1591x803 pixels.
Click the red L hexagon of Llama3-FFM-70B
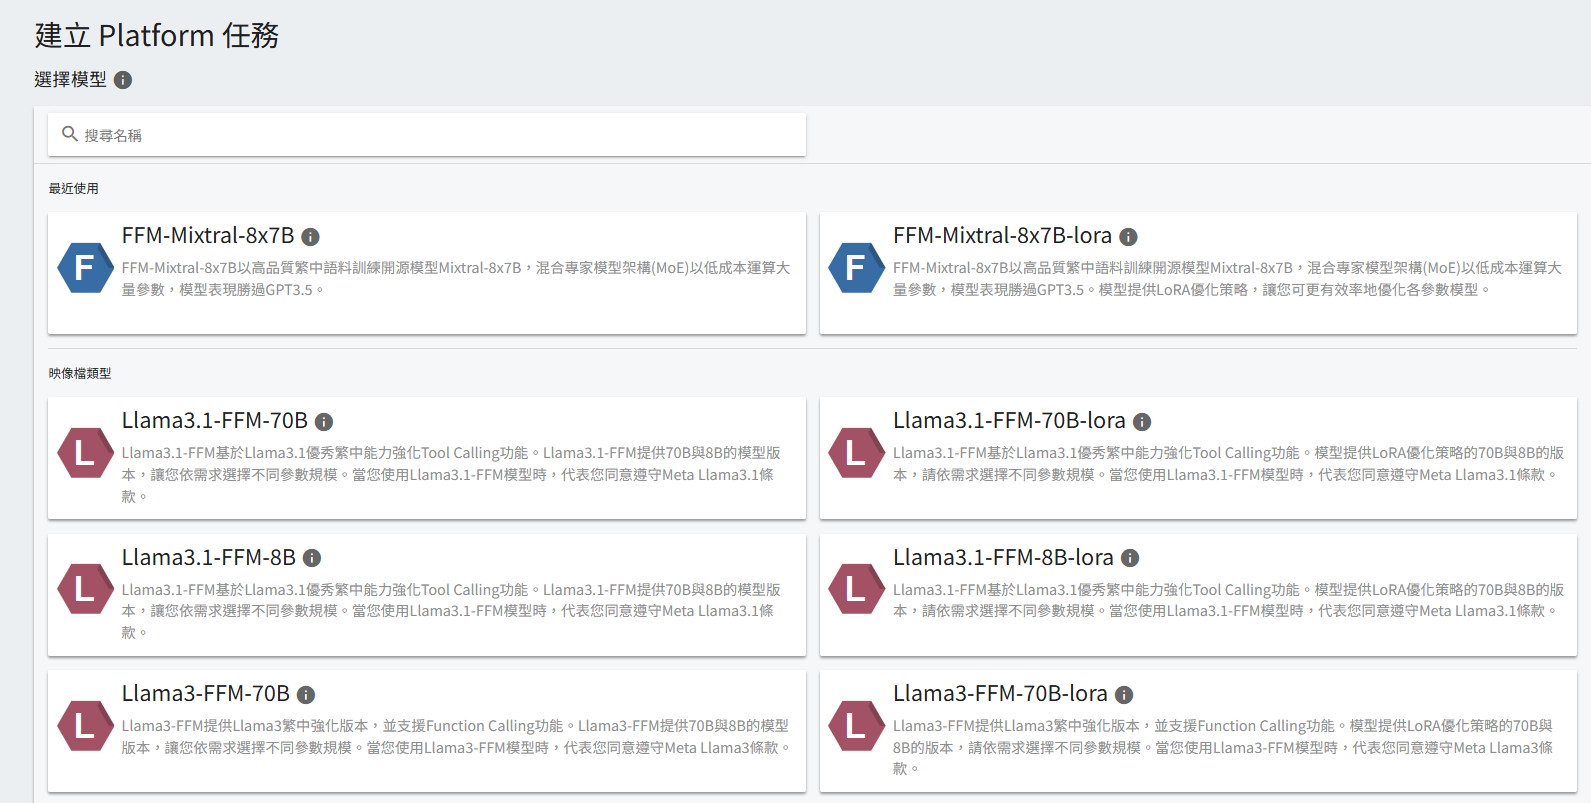click(85, 726)
